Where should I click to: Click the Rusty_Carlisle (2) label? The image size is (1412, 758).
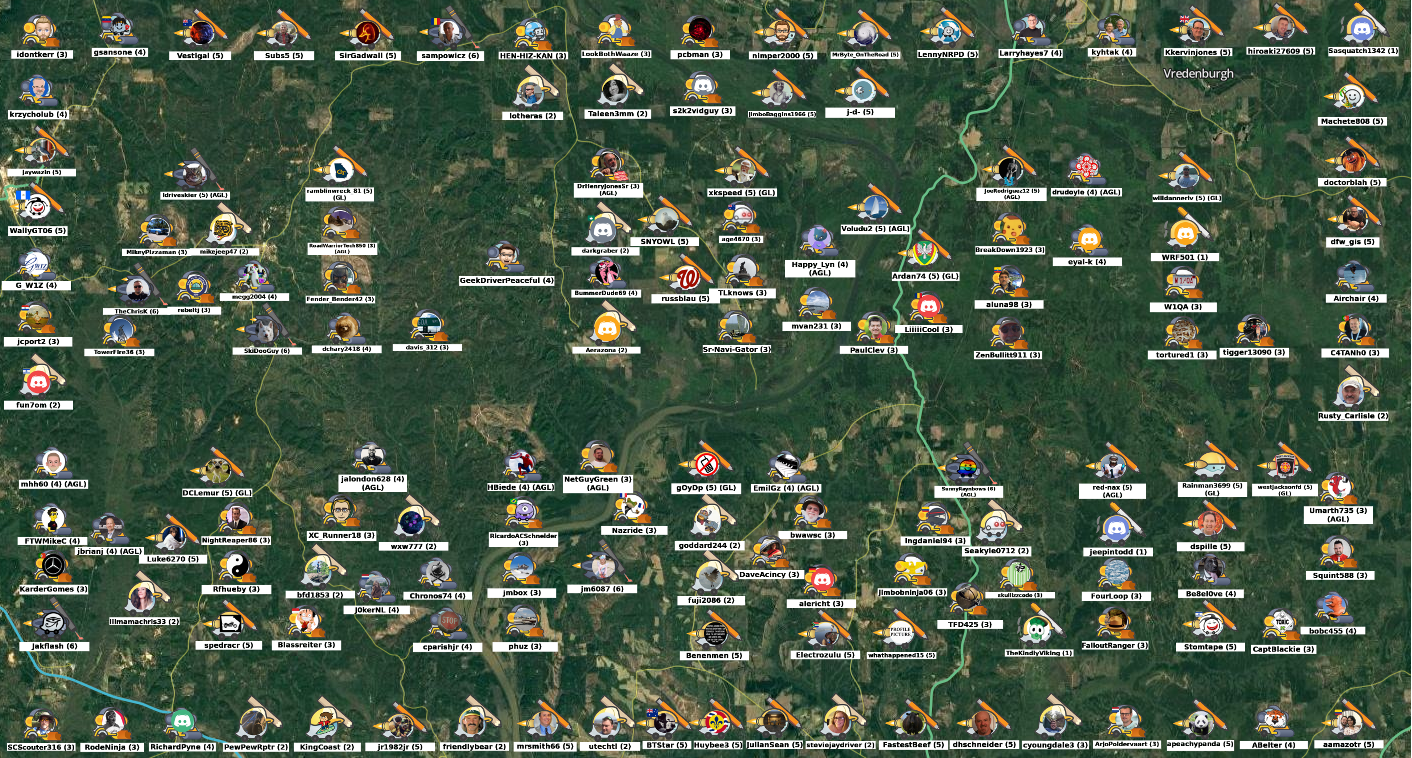pyautogui.click(x=1353, y=416)
